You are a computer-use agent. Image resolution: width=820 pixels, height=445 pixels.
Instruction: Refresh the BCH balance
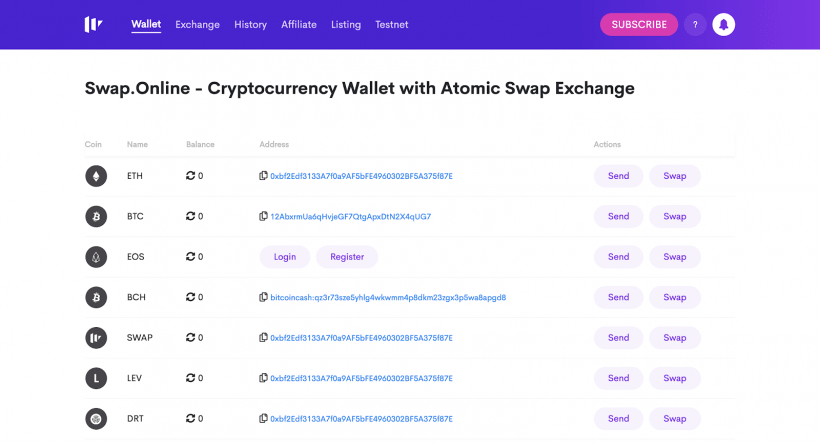(x=191, y=297)
